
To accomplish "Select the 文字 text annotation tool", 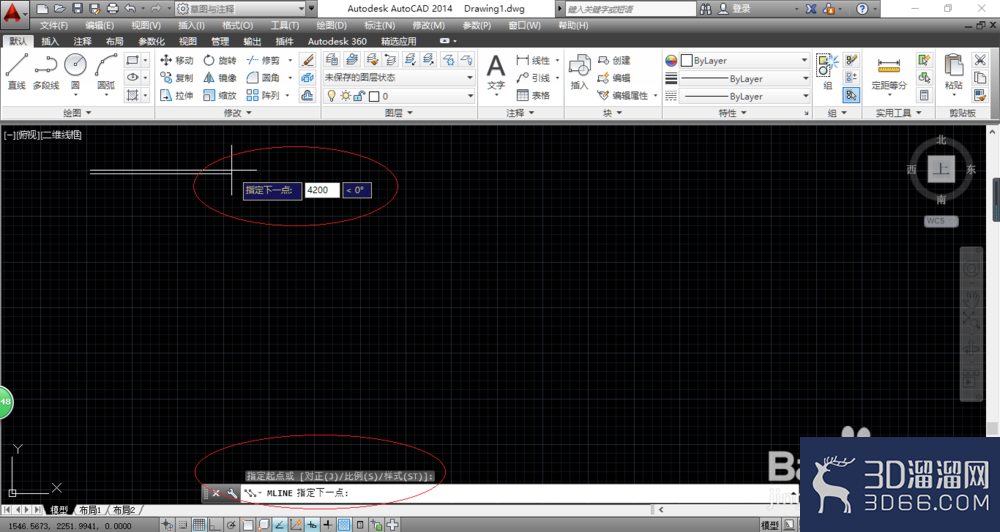I will tap(496, 71).
